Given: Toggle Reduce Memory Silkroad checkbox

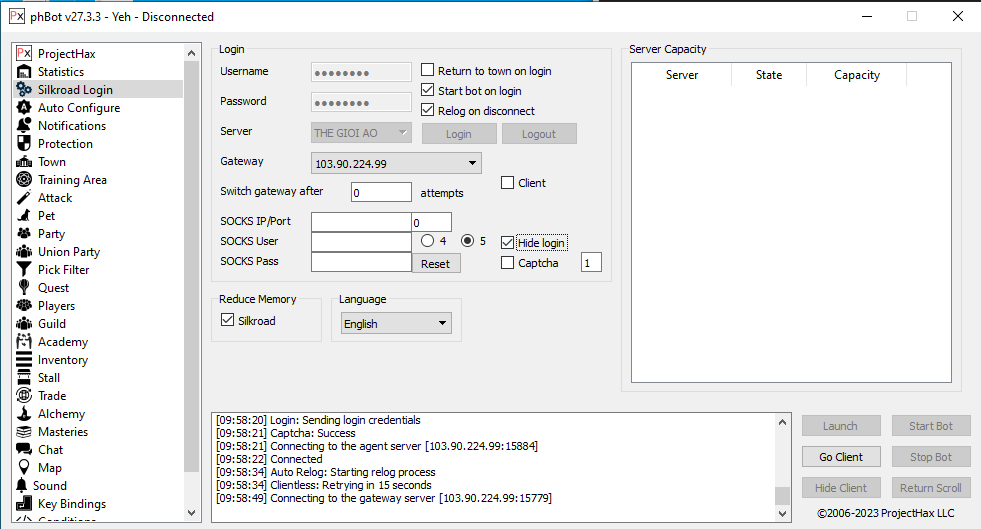Looking at the screenshot, I should point(227,321).
